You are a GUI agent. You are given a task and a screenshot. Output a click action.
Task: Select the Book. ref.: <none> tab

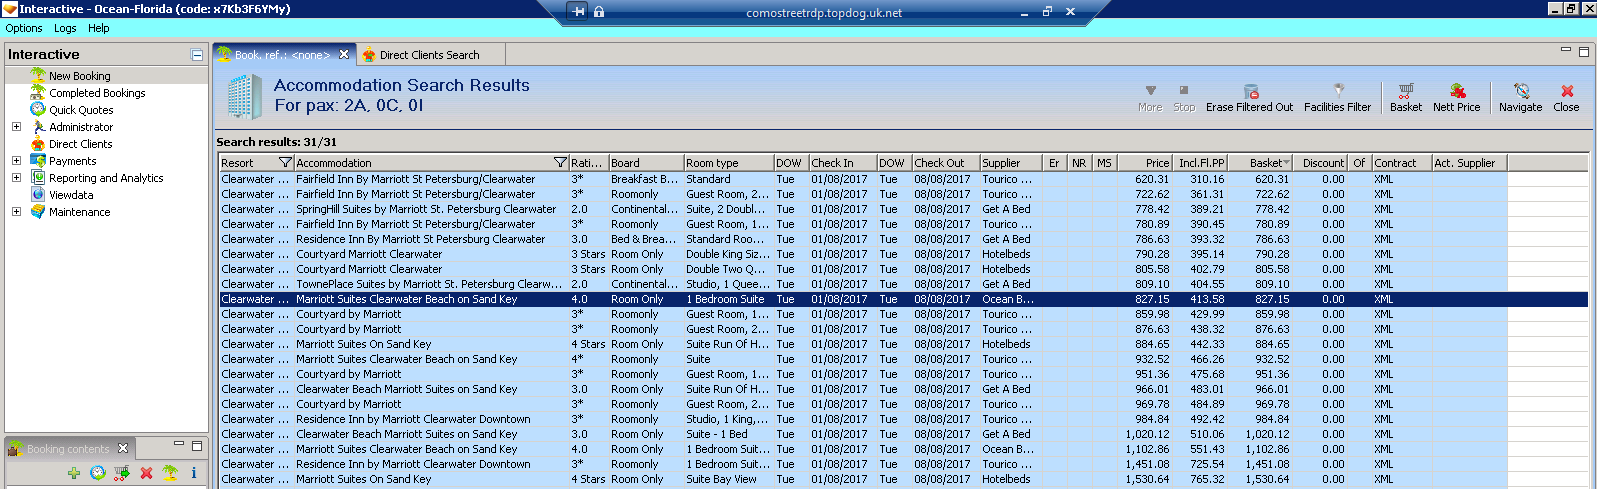click(282, 55)
